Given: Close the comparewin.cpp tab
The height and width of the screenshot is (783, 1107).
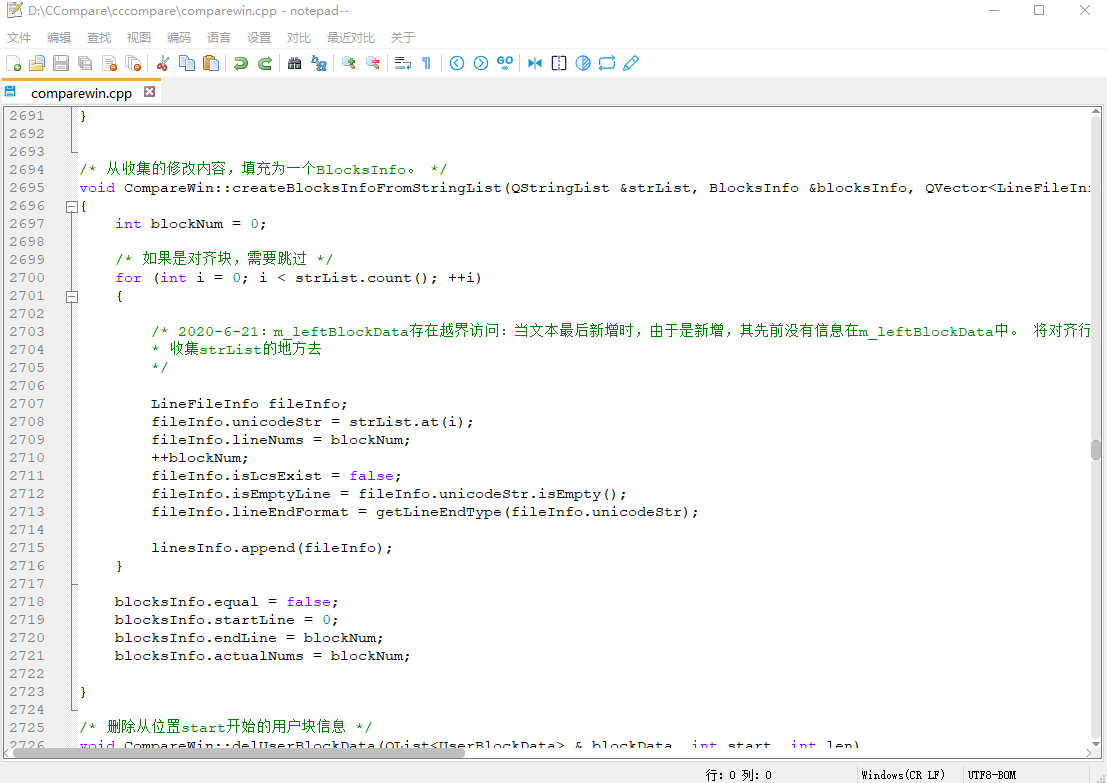Looking at the screenshot, I should (150, 92).
